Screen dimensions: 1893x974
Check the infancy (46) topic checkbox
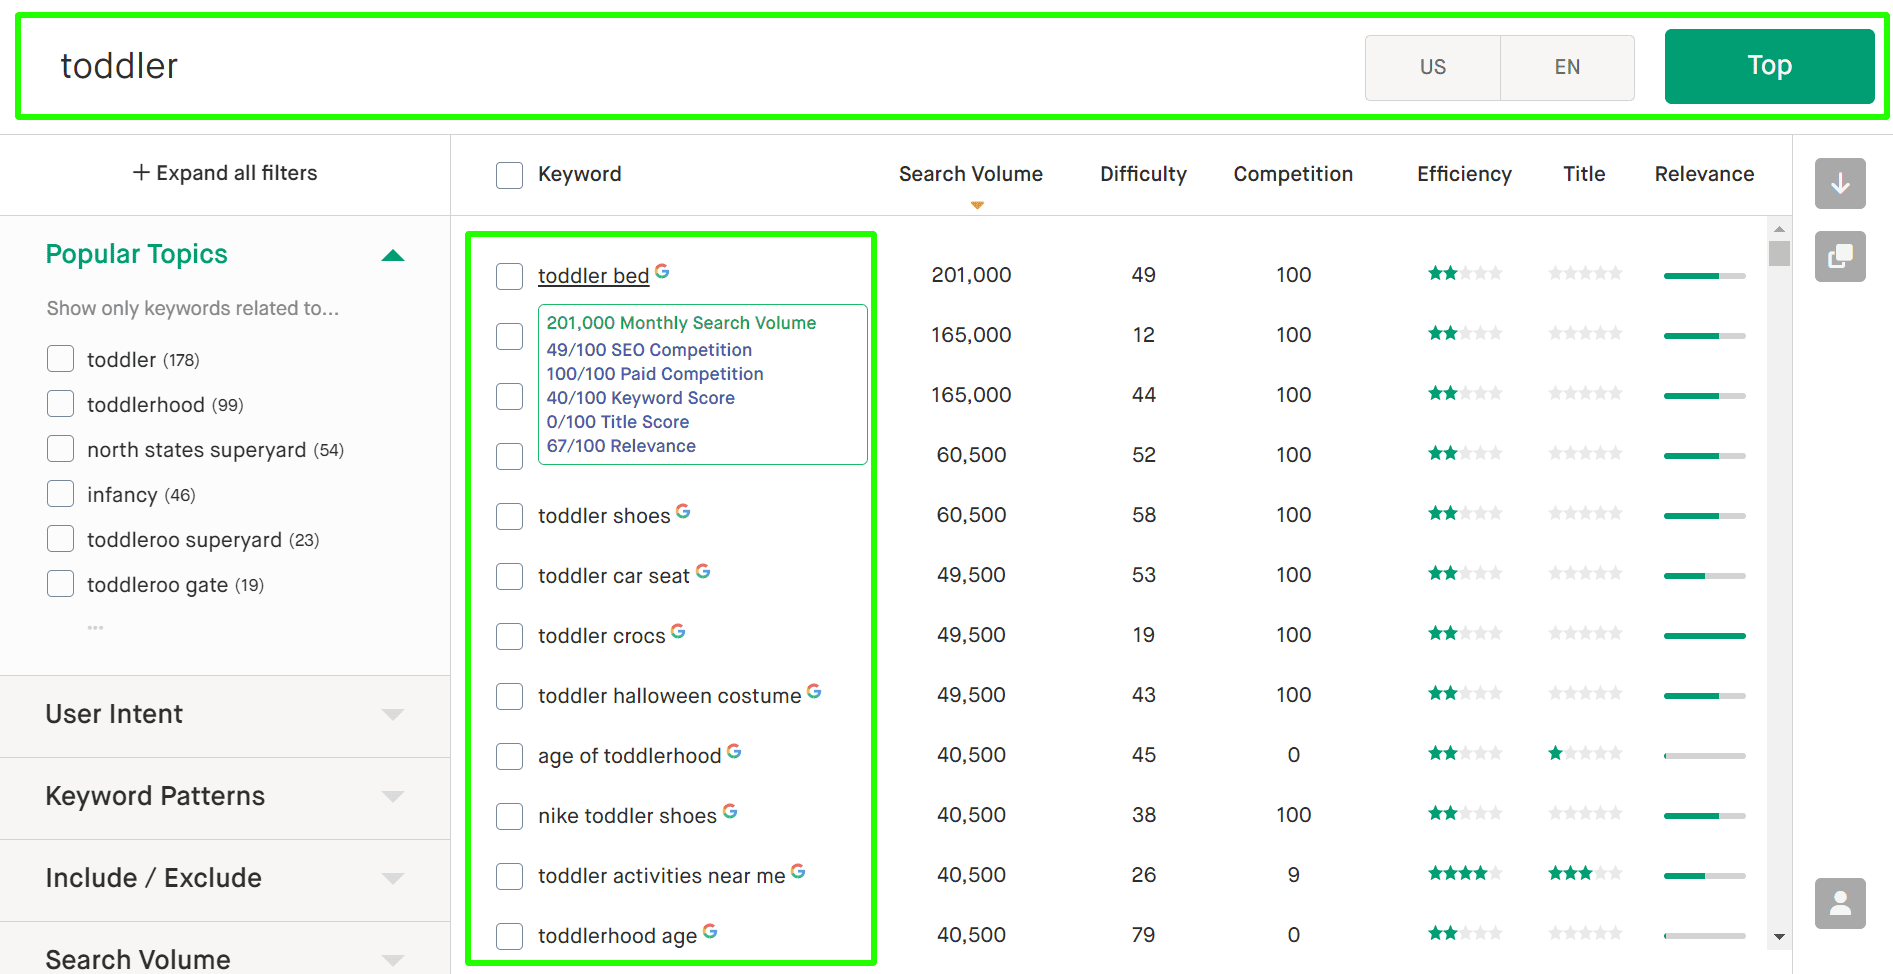60,493
